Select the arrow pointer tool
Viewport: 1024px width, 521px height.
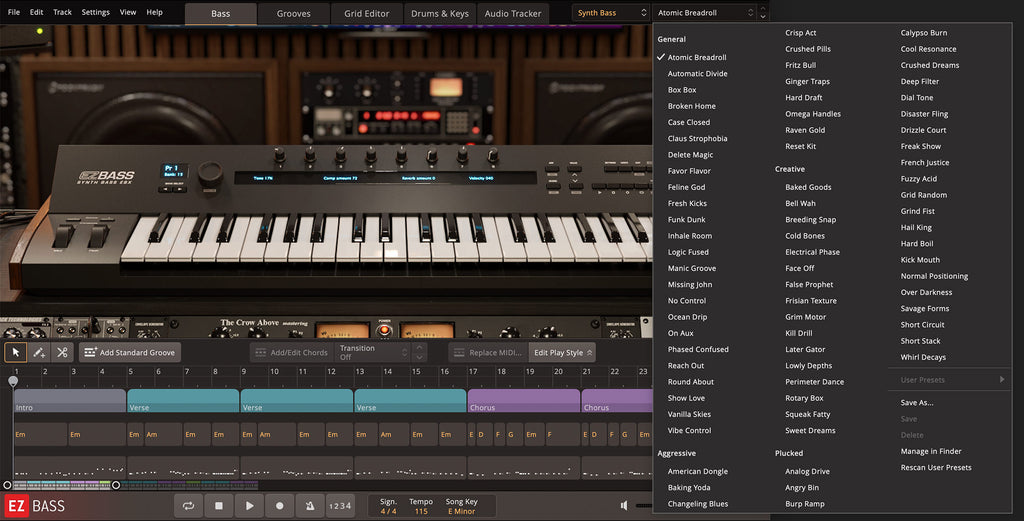16,353
